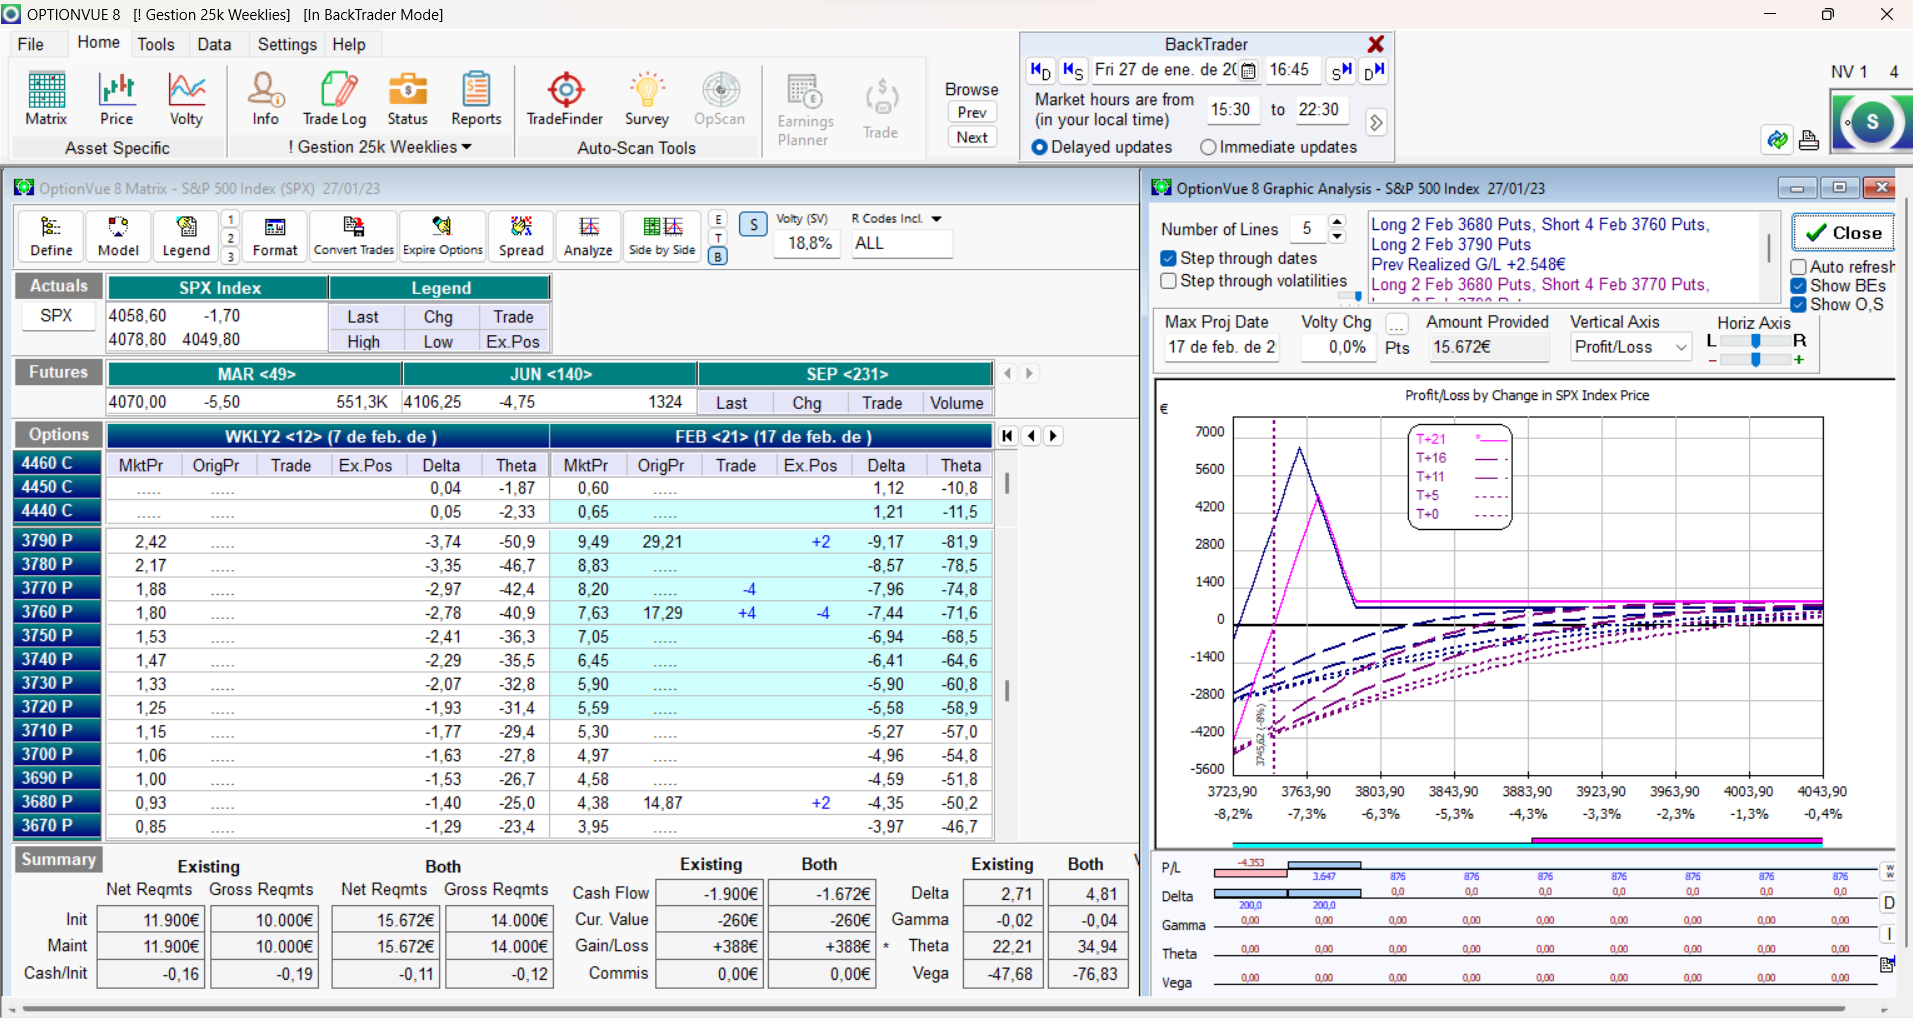1913x1018 pixels.
Task: Launch the OpScan tool
Action: point(720,98)
